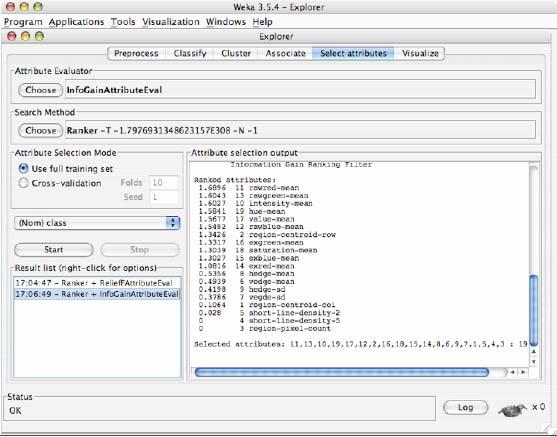Click the output scroll up arrow

click(x=533, y=352)
